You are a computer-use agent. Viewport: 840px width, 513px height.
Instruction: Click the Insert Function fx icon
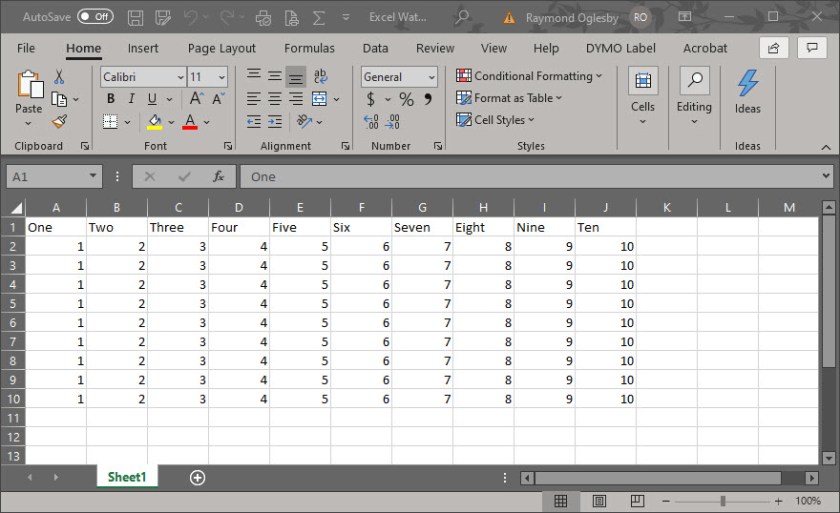coord(218,176)
